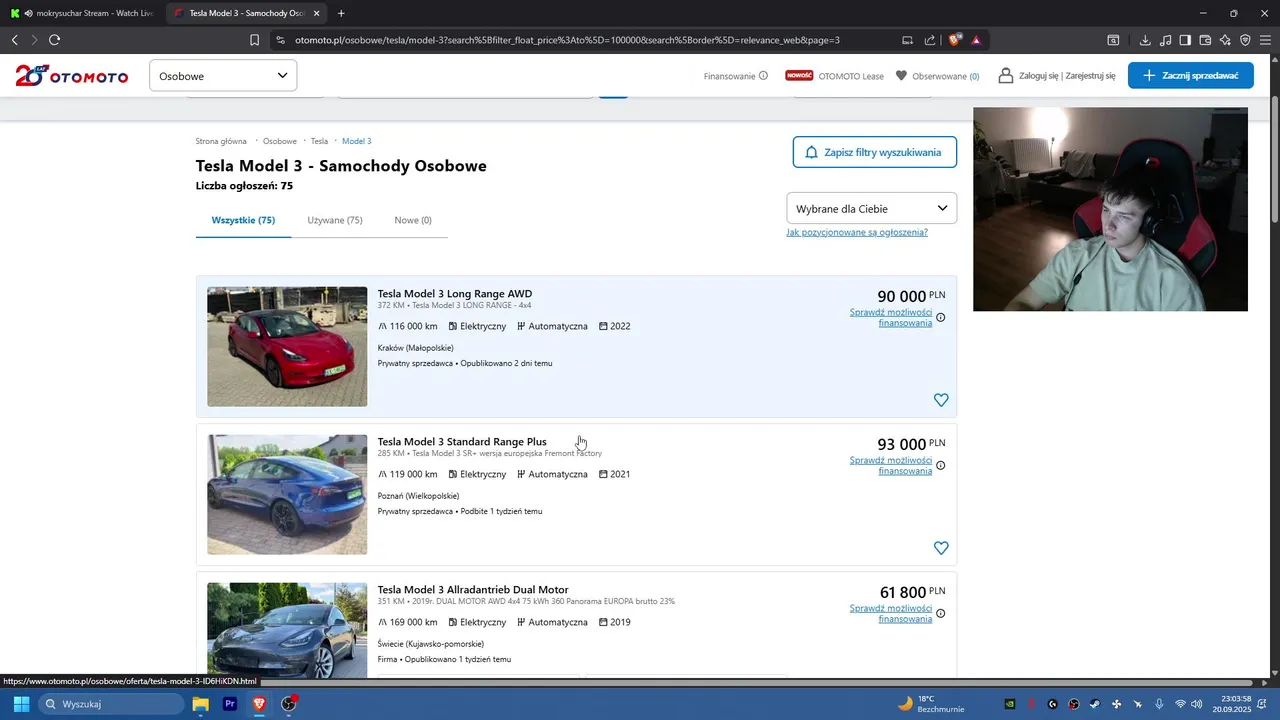The height and width of the screenshot is (720, 1280).
Task: Open red Tesla Model 3 thumbnail
Action: coord(287,347)
